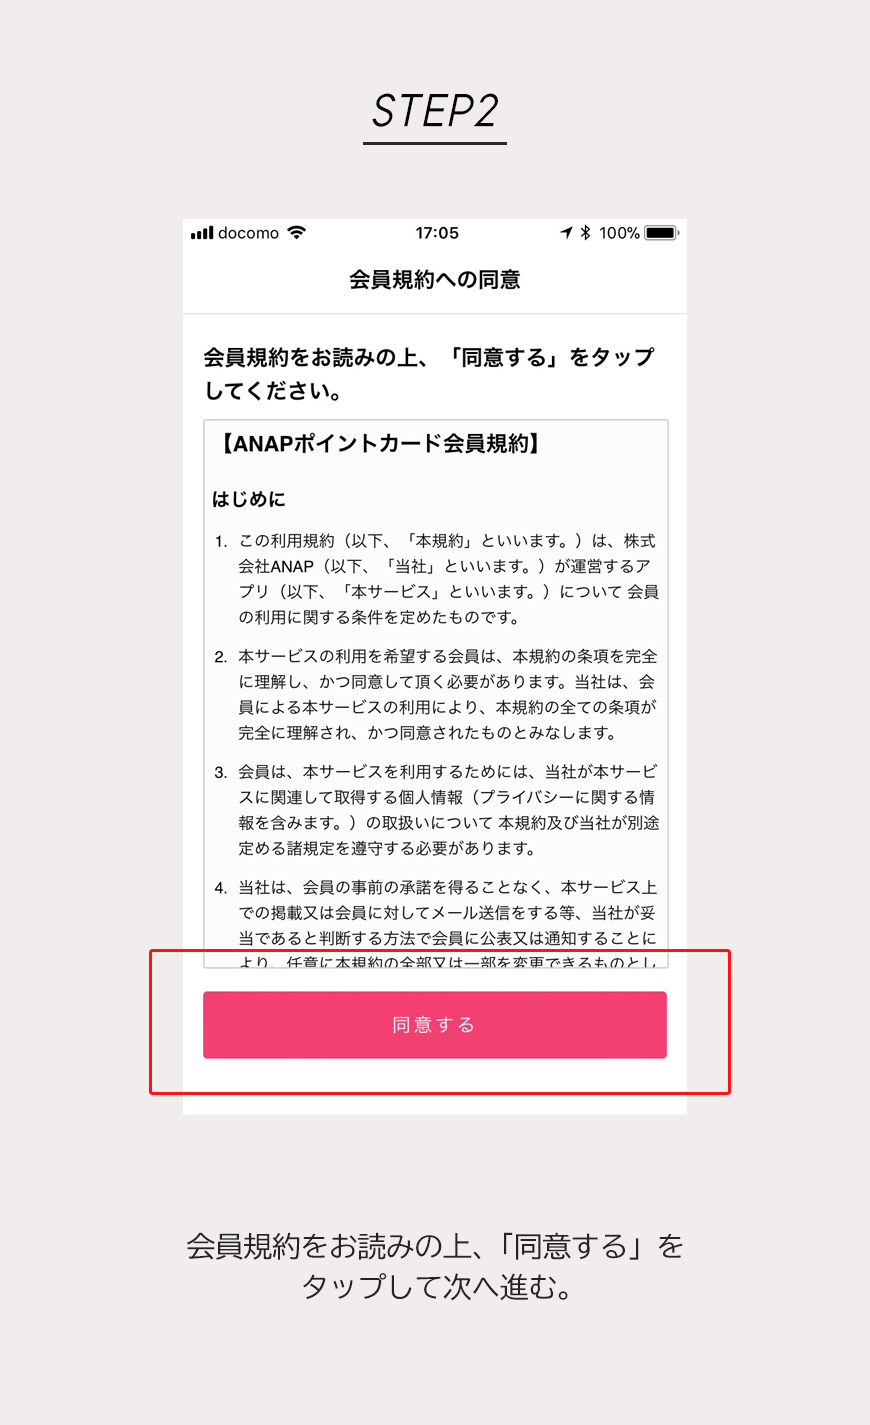Click terms clause number 2 text

click(437, 694)
